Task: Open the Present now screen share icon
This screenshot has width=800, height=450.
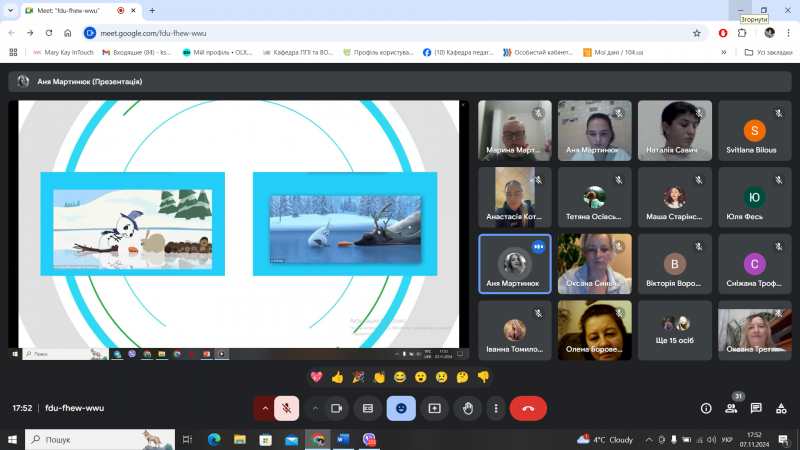Action: point(434,408)
